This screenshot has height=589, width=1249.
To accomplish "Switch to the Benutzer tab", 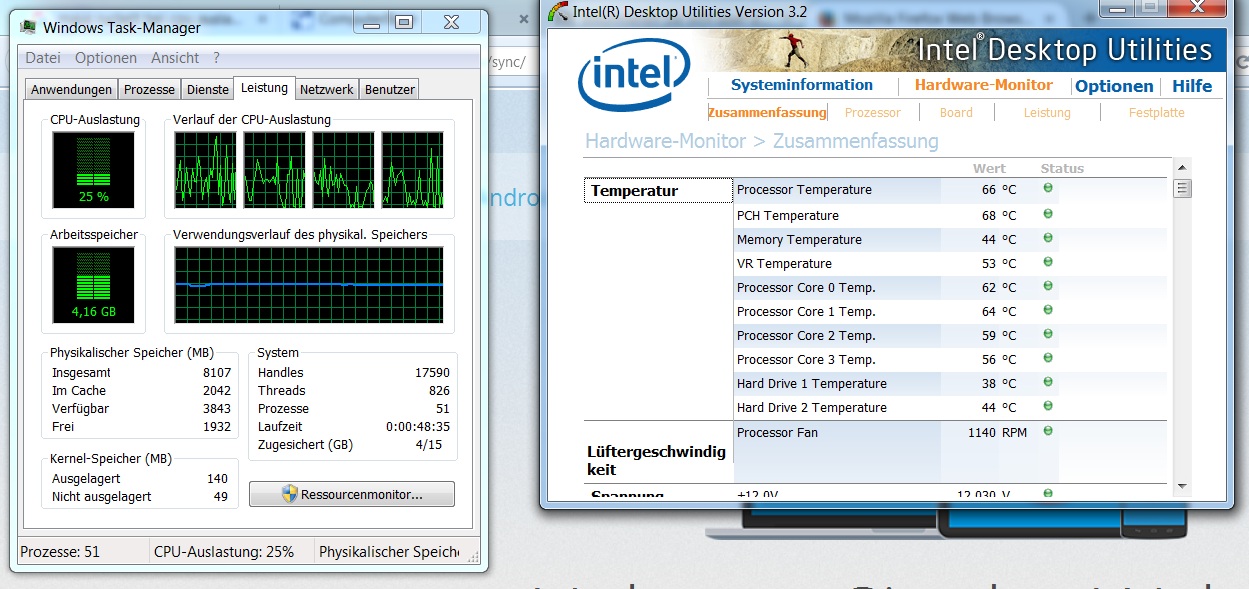I will tap(389, 89).
